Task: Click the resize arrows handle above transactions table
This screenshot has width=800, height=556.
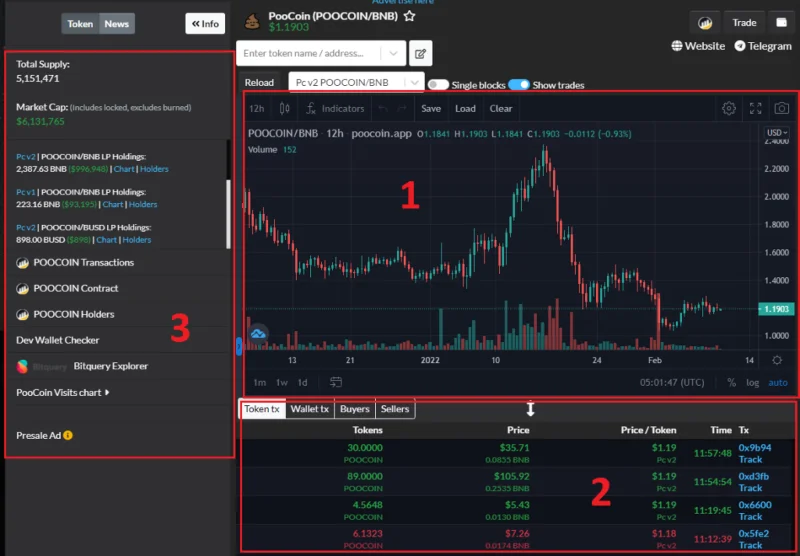Action: tap(530, 409)
